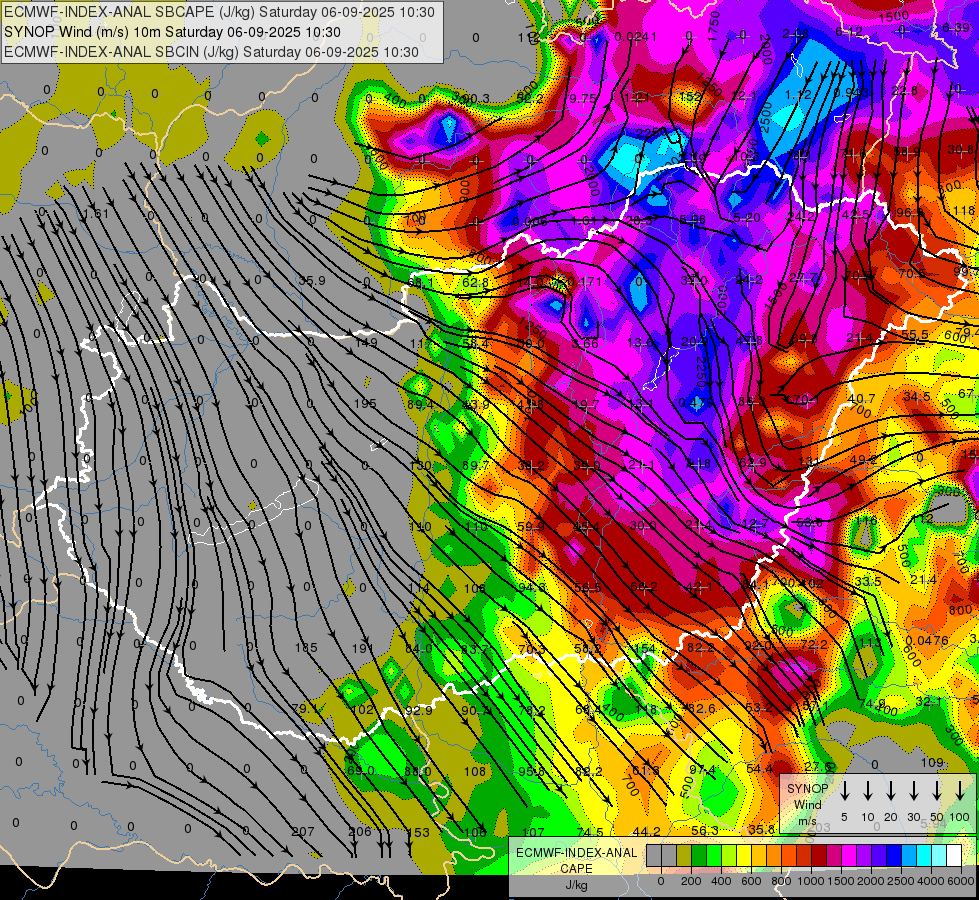Click the map value '33.5'
Viewport: 979px width, 900px height.
(x=868, y=581)
